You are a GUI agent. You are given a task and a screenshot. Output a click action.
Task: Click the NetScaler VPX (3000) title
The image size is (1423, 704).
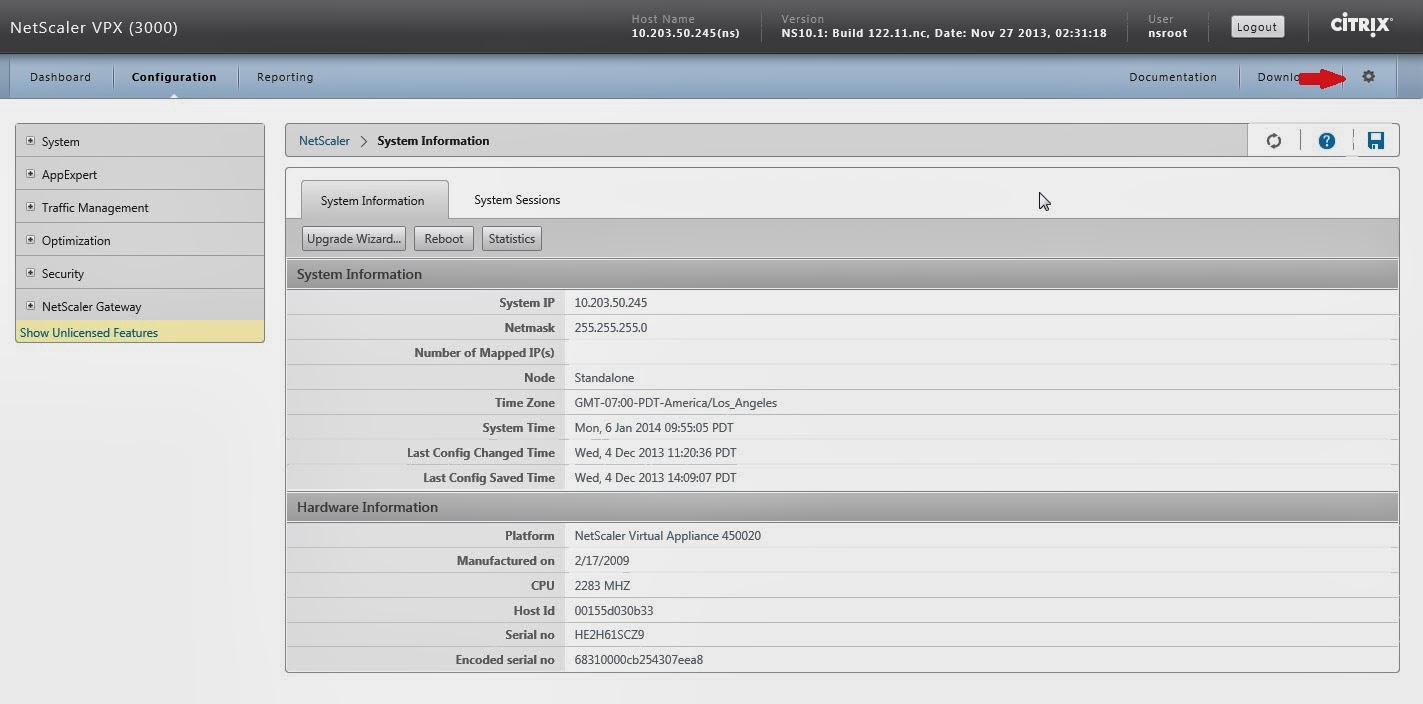94,28
